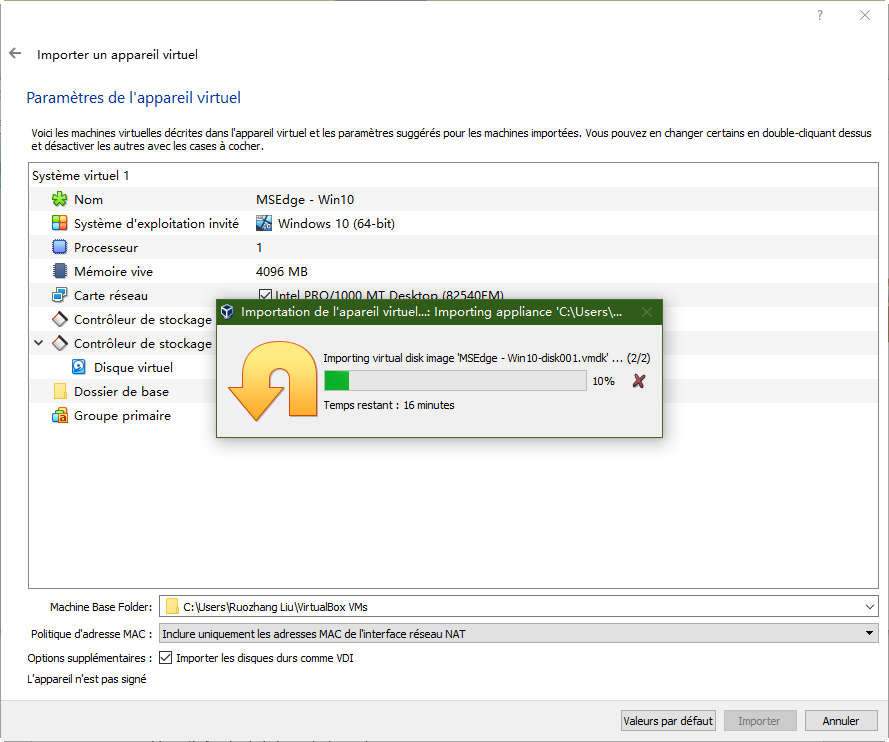Screen dimensions: 889x742
Task: Click the Paramètres de l'appareil virtuel heading
Action: coord(134,97)
